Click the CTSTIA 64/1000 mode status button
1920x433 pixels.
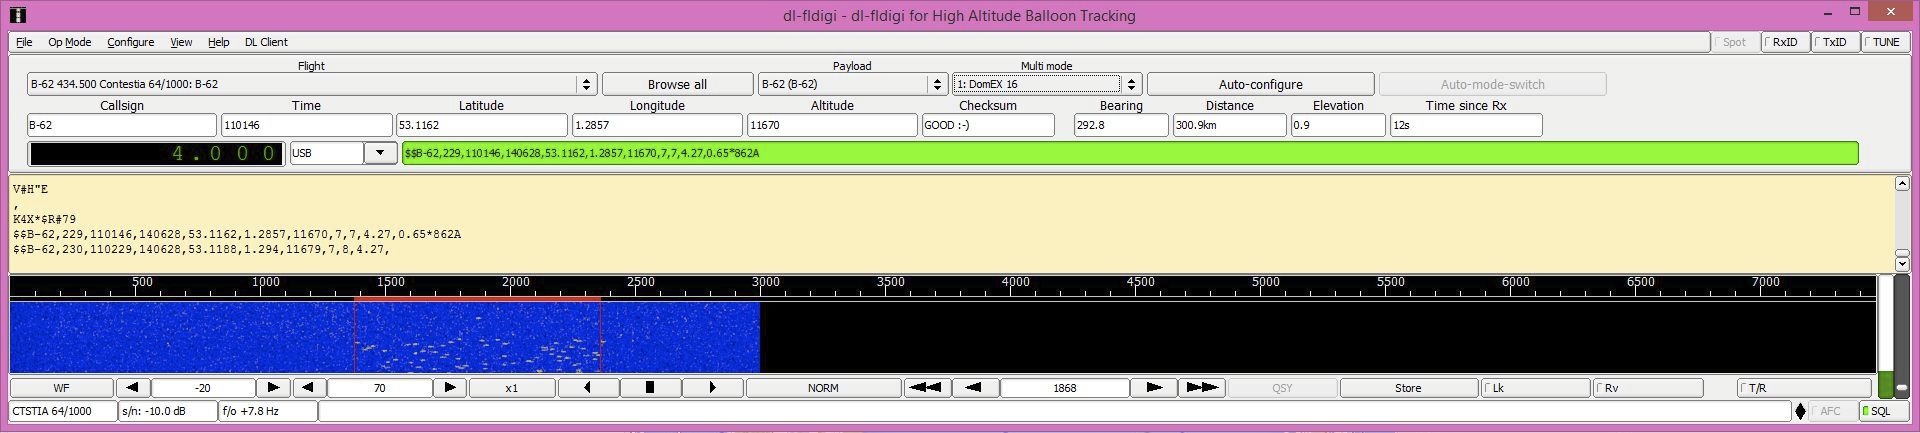pos(63,411)
